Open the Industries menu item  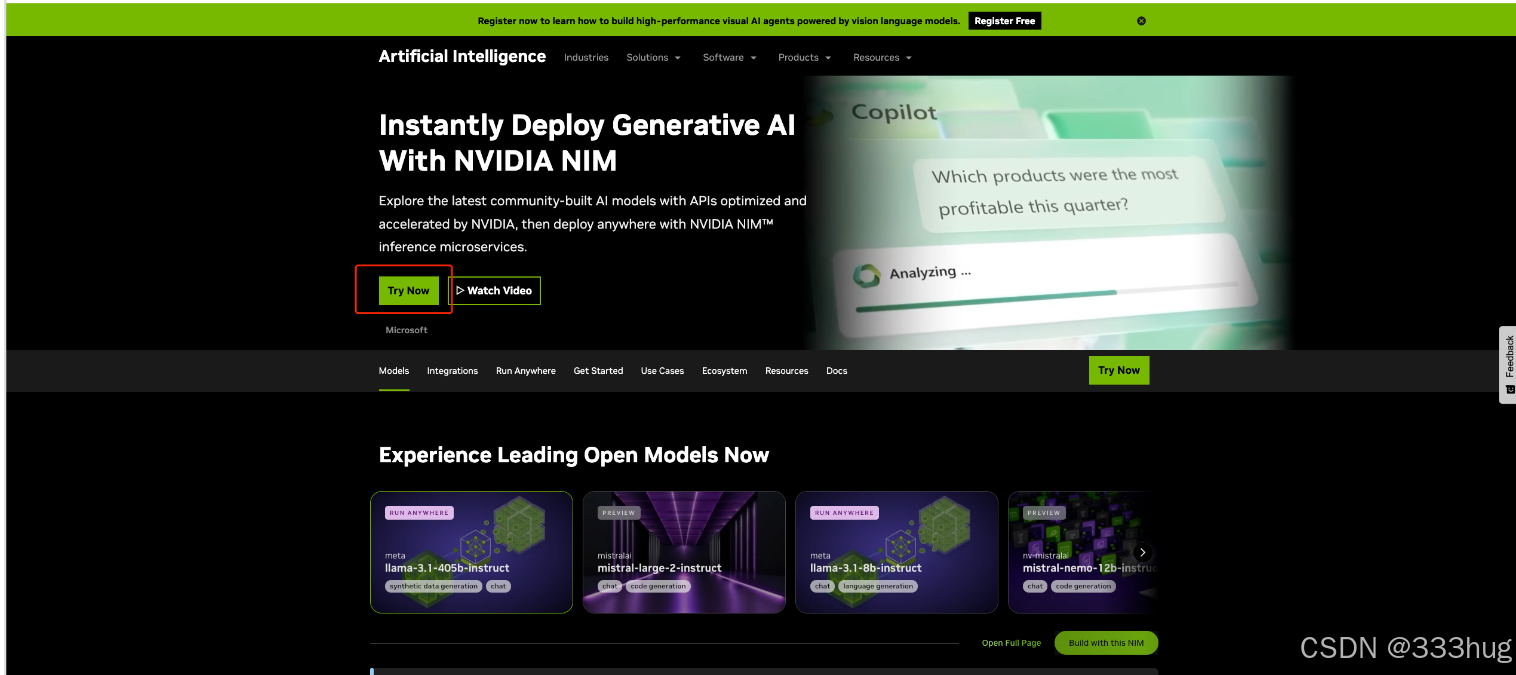[x=586, y=58]
